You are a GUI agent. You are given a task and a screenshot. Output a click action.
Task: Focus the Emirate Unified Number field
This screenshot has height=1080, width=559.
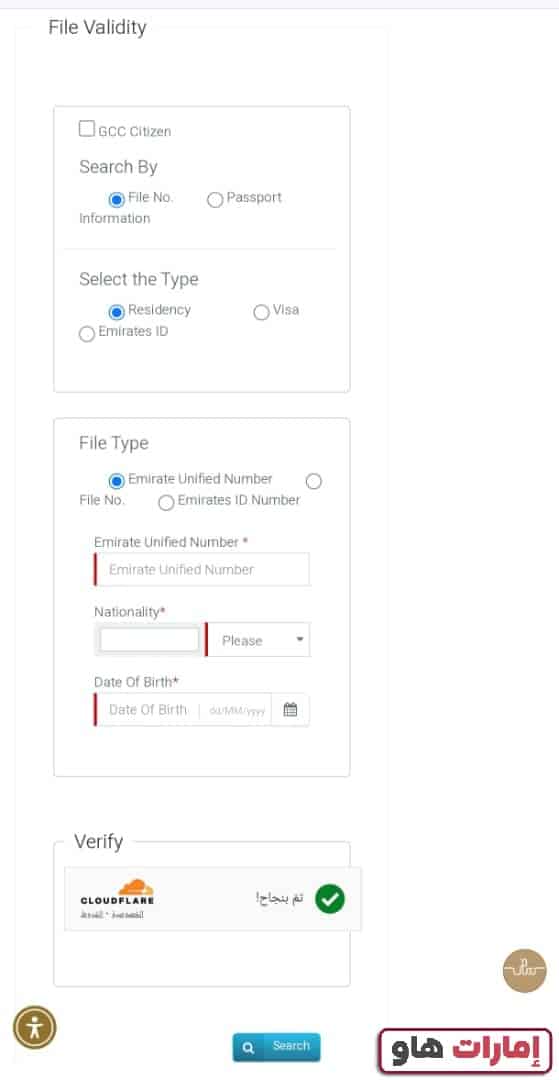pos(202,570)
